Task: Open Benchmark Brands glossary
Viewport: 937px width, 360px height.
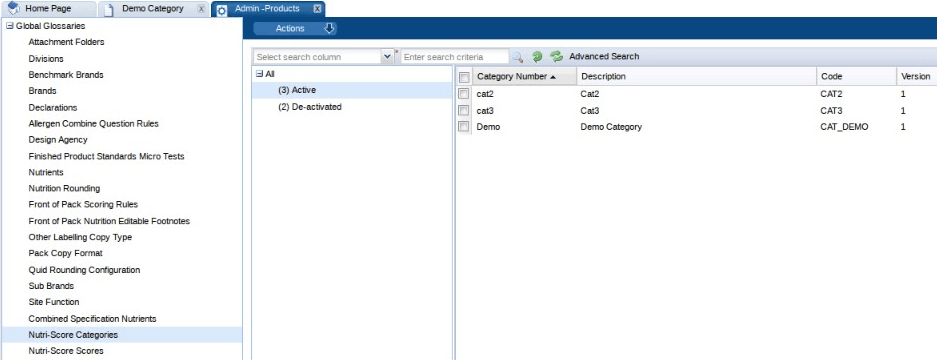Action: click(66, 75)
